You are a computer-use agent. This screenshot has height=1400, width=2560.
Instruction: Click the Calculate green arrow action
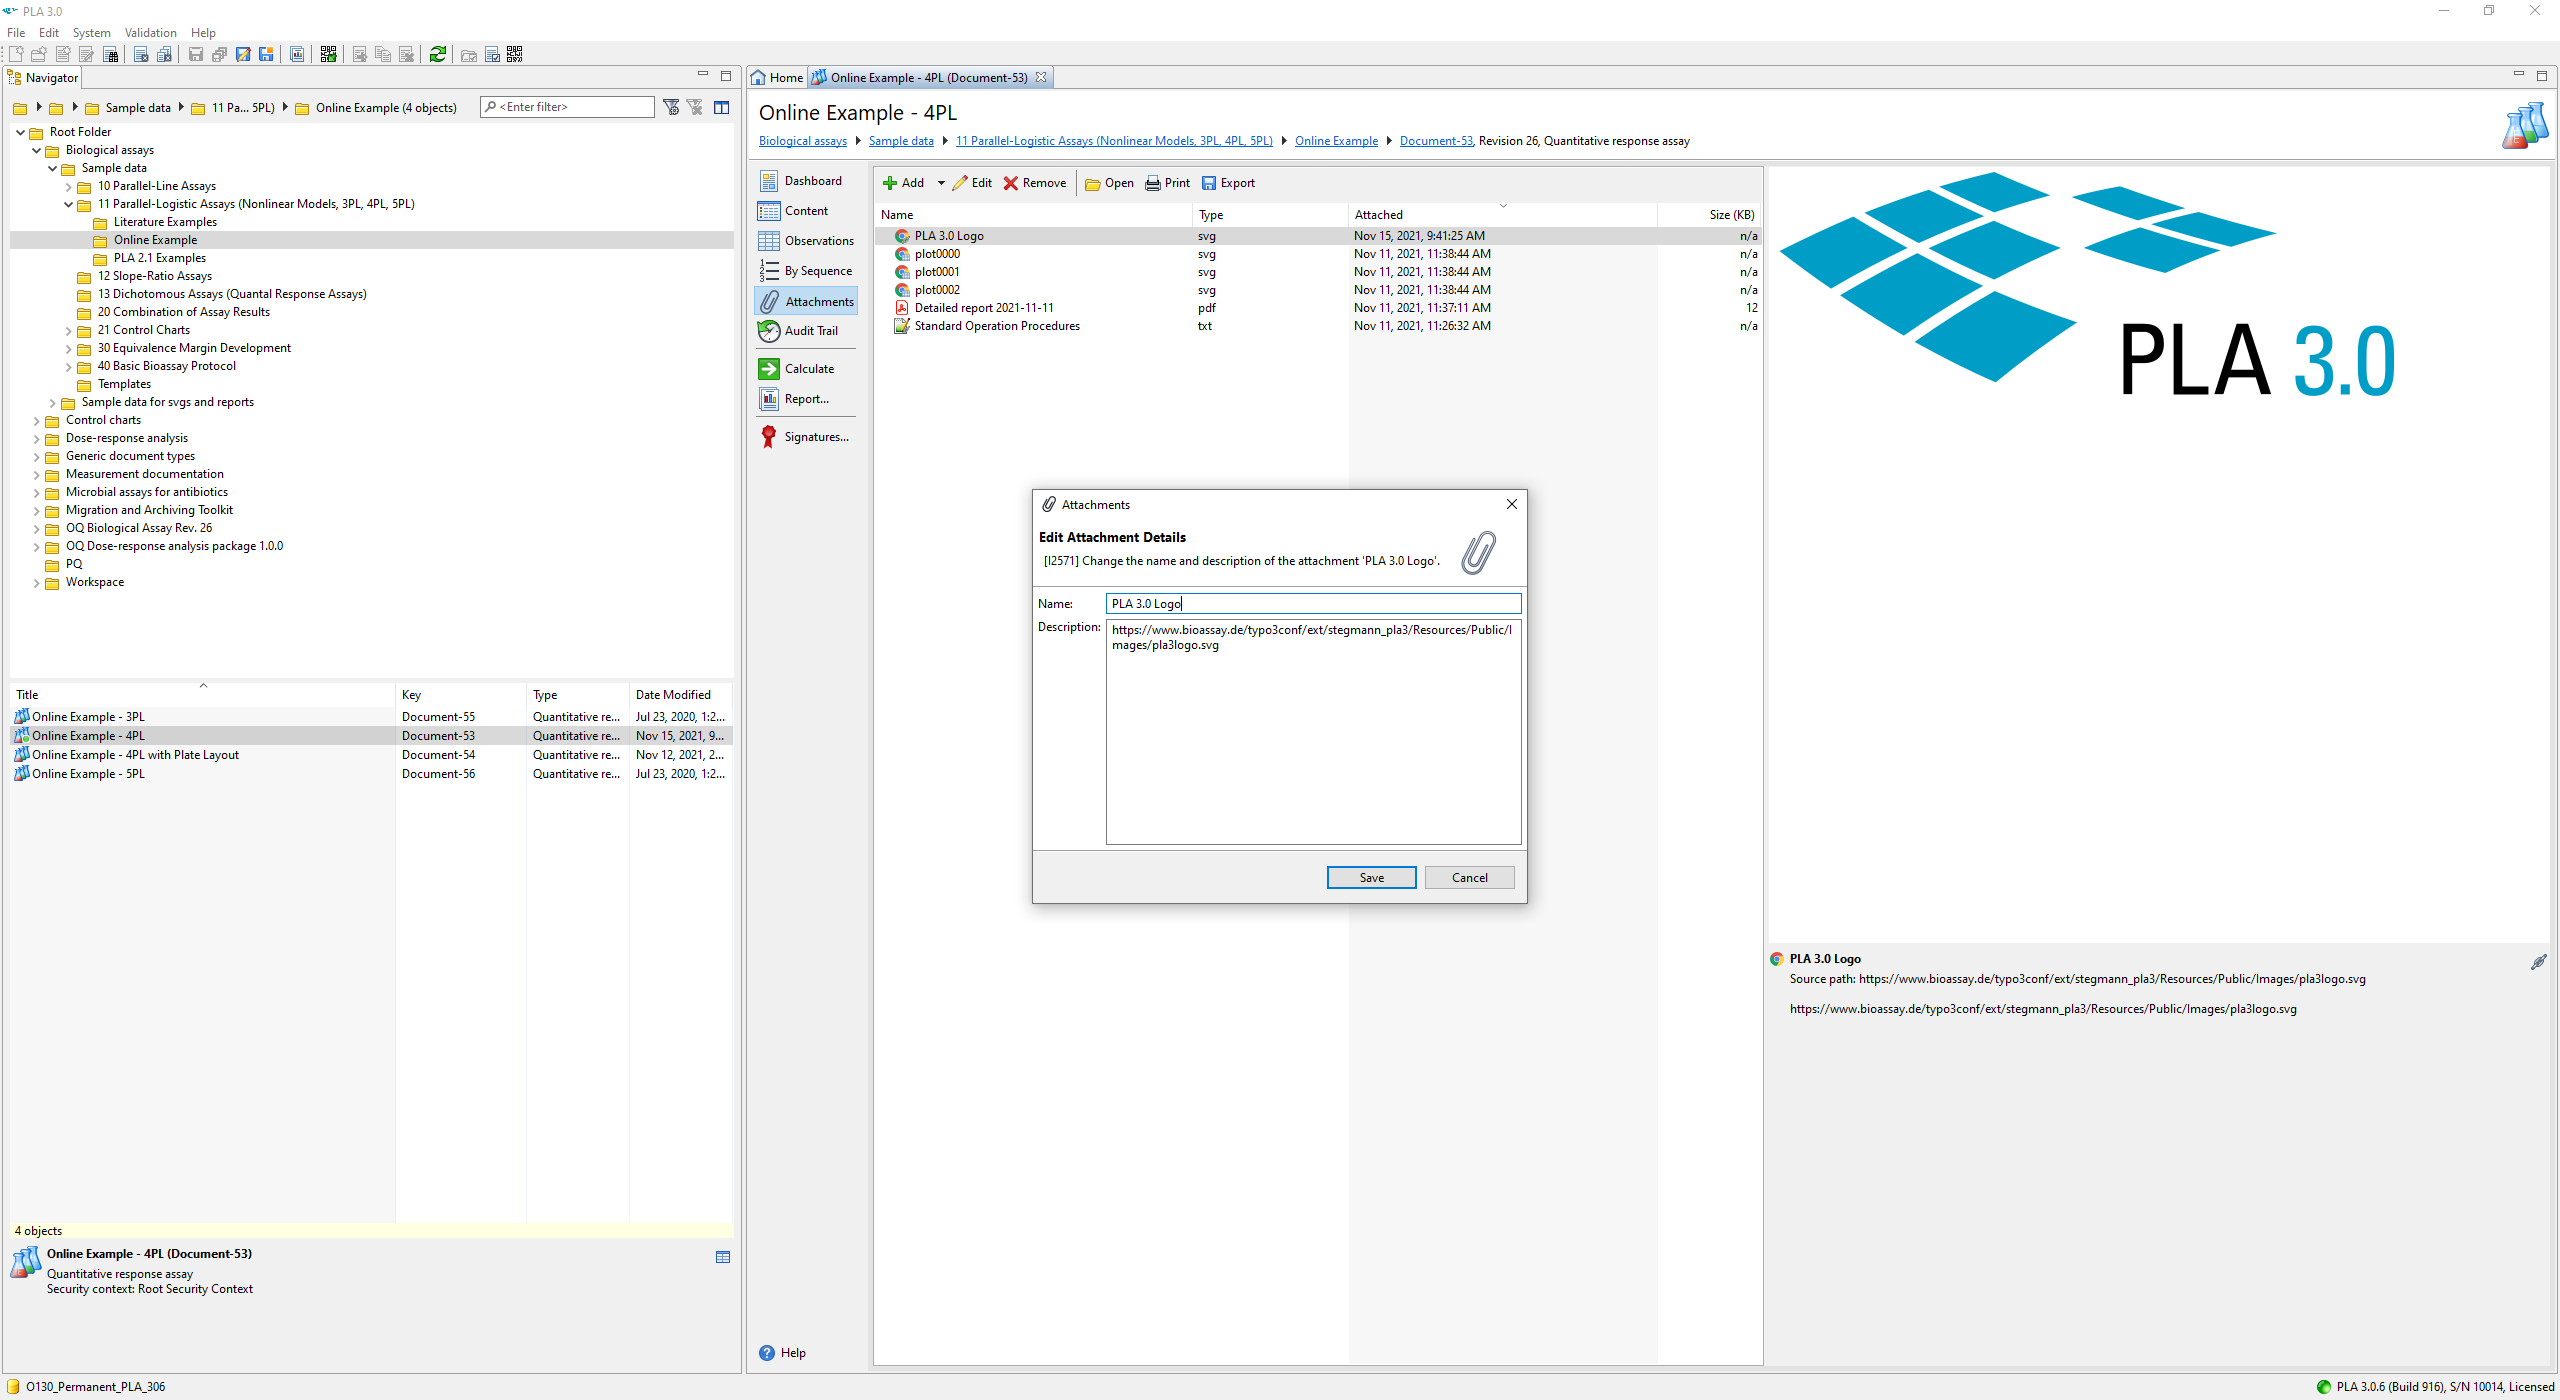[x=806, y=369]
